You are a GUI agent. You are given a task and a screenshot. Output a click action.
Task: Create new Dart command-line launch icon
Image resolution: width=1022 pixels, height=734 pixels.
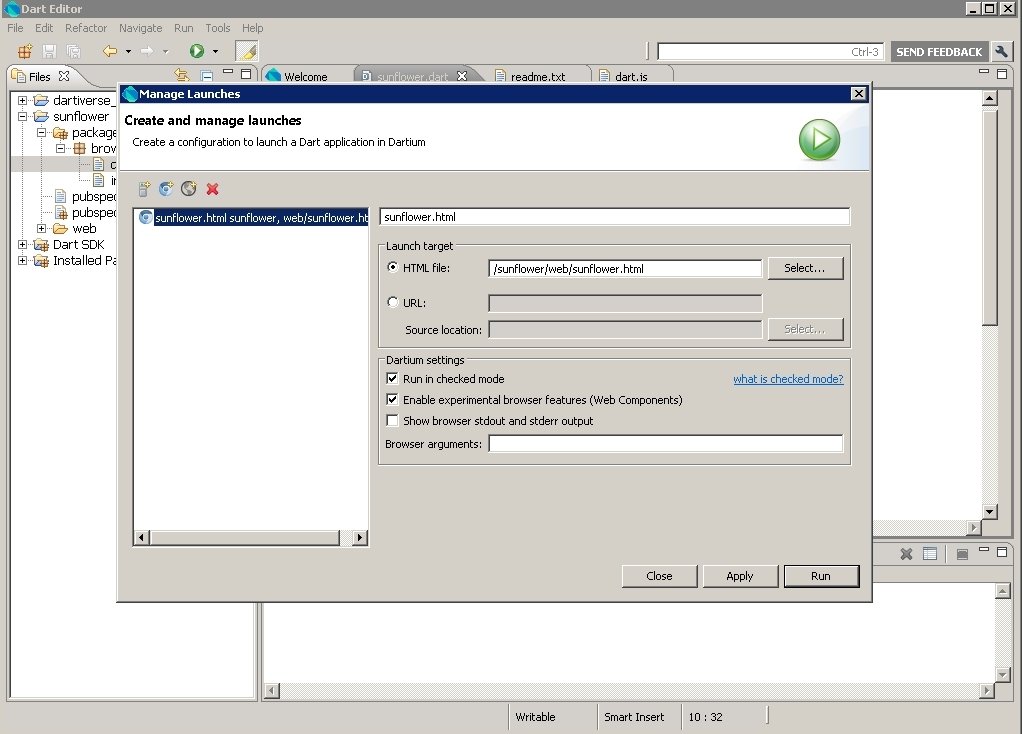click(144, 189)
